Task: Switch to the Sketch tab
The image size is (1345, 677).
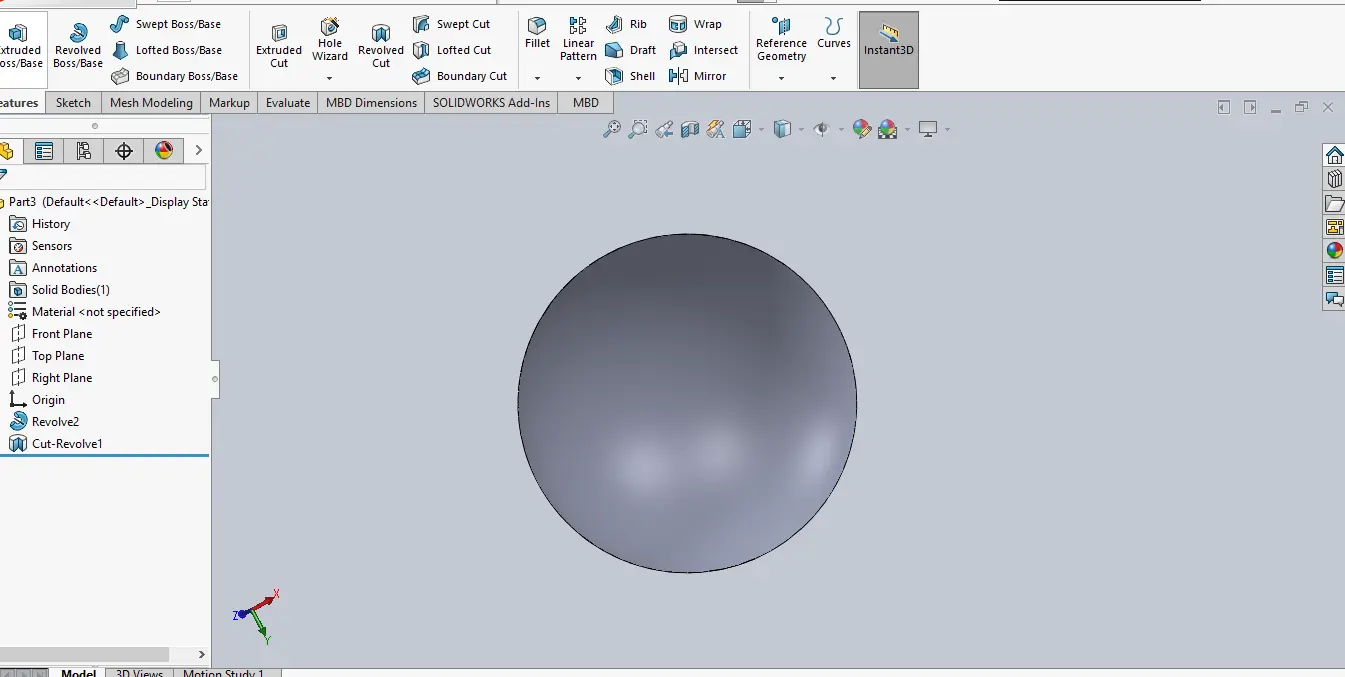Action: pyautogui.click(x=73, y=102)
